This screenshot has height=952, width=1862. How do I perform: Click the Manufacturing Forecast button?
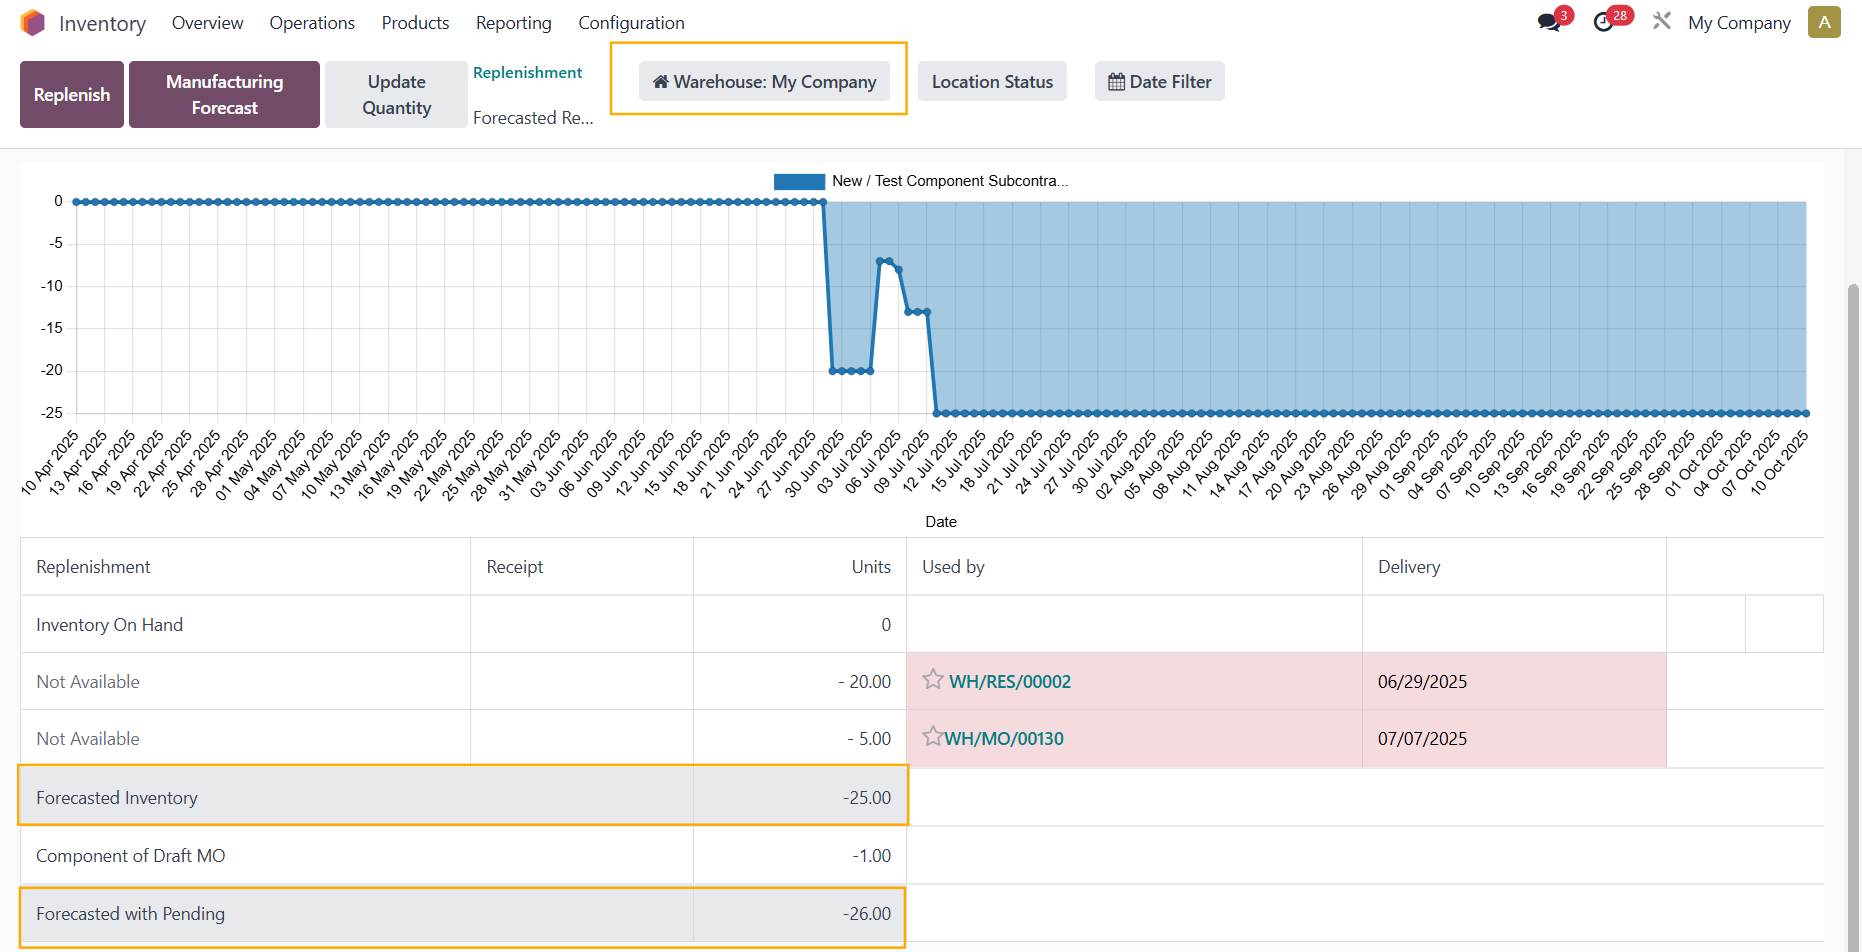tap(224, 95)
